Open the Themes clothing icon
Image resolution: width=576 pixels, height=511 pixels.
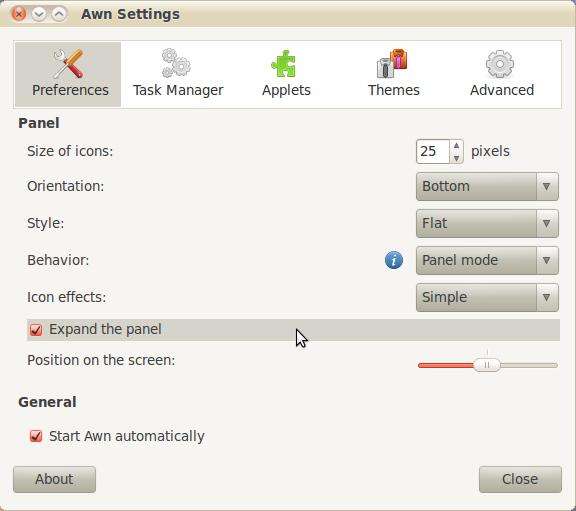(x=392, y=63)
